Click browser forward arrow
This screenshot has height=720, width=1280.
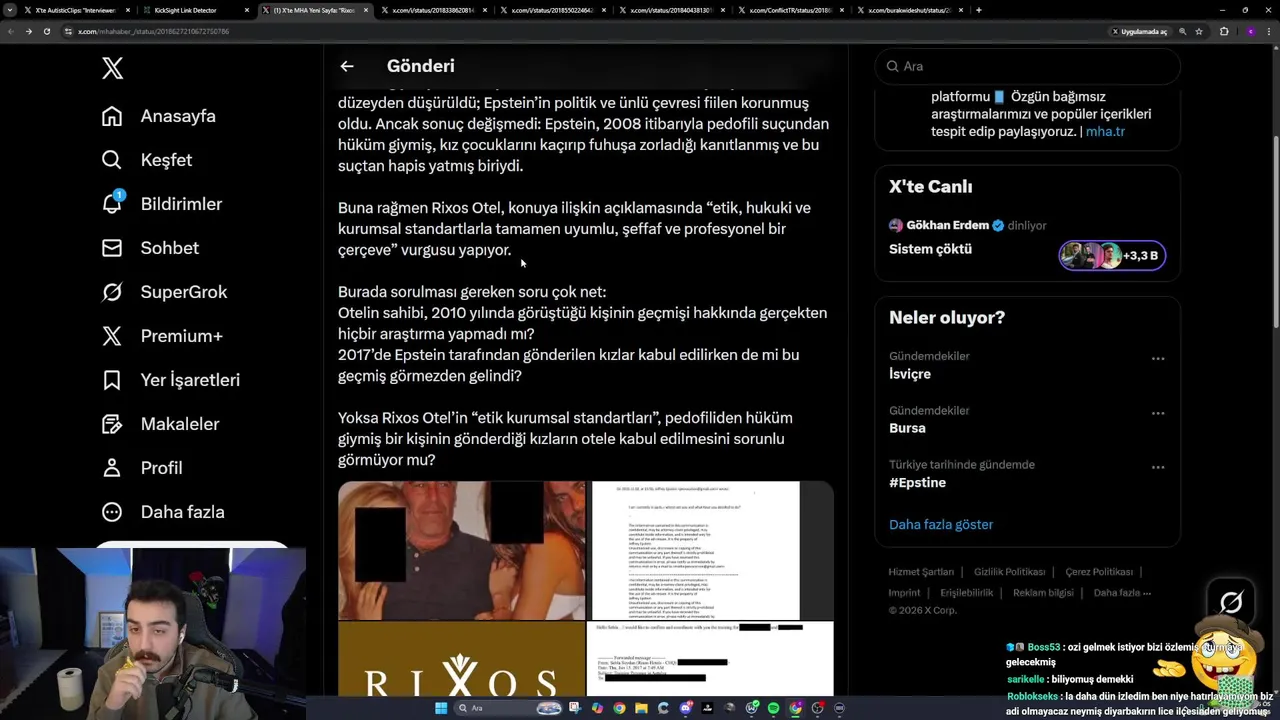tap(28, 31)
